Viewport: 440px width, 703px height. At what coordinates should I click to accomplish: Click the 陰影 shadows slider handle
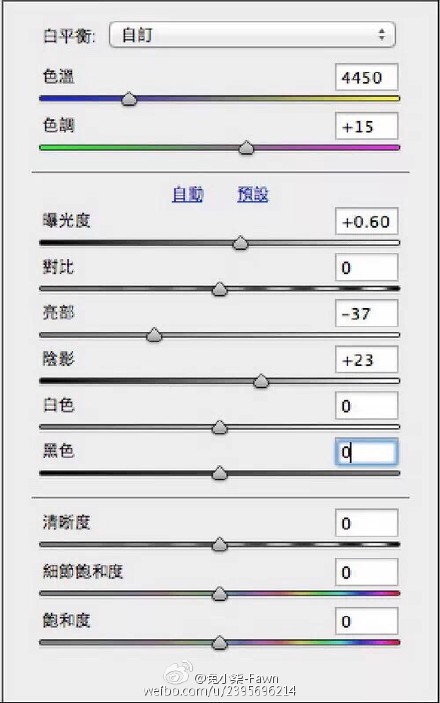[x=261, y=381]
